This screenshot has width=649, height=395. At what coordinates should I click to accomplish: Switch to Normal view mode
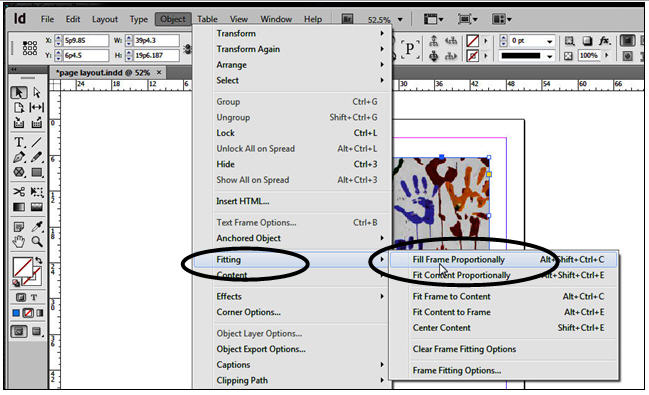coord(19,331)
